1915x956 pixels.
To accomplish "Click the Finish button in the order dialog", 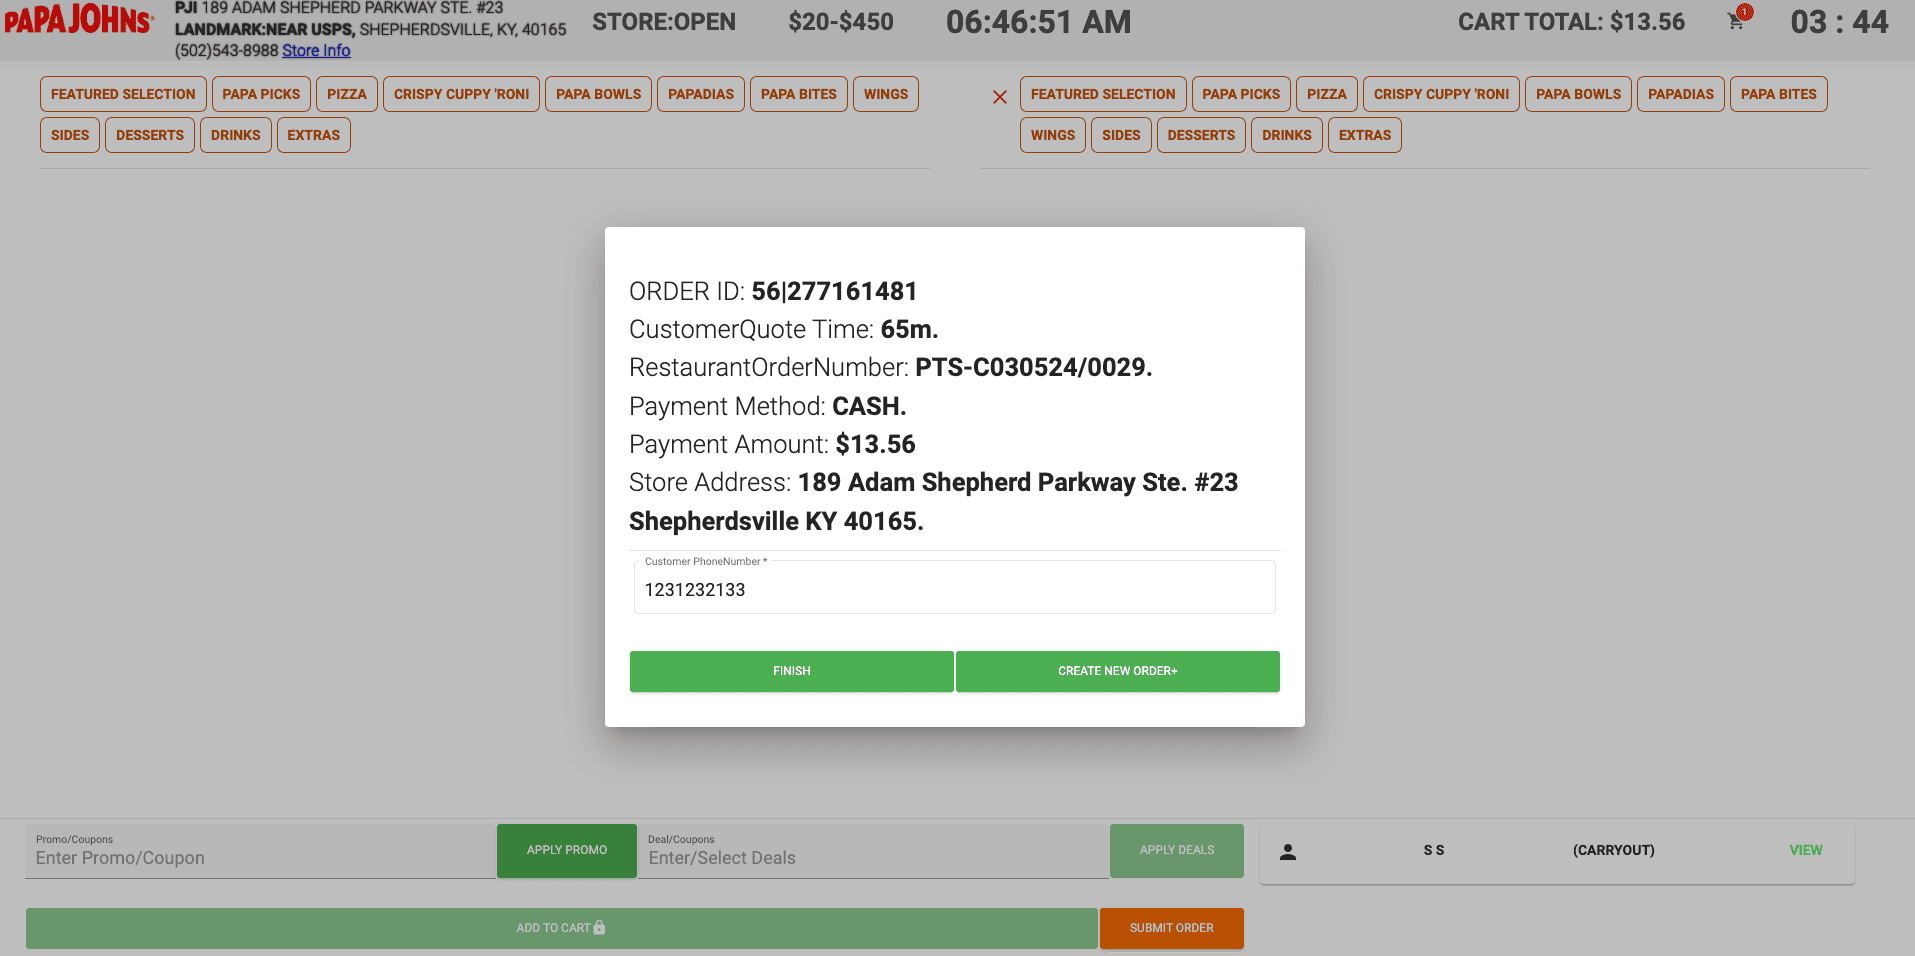I will [791, 671].
